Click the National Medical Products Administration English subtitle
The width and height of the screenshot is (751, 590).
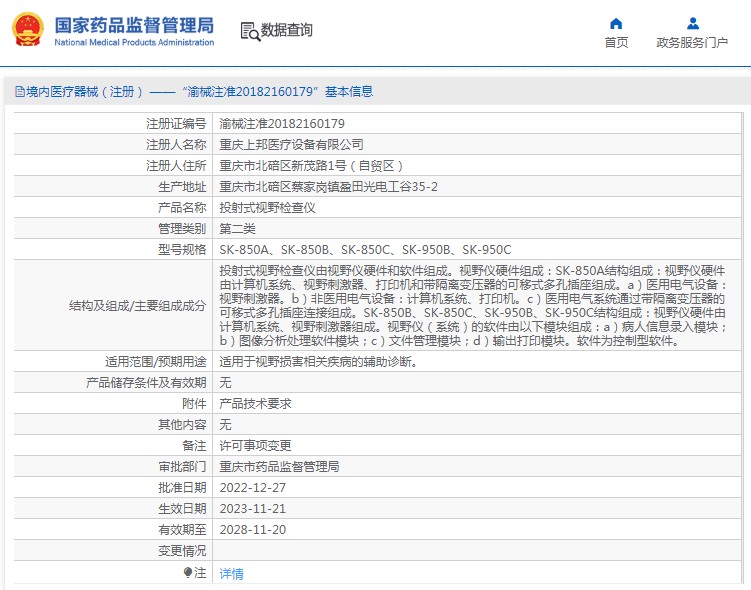point(133,43)
